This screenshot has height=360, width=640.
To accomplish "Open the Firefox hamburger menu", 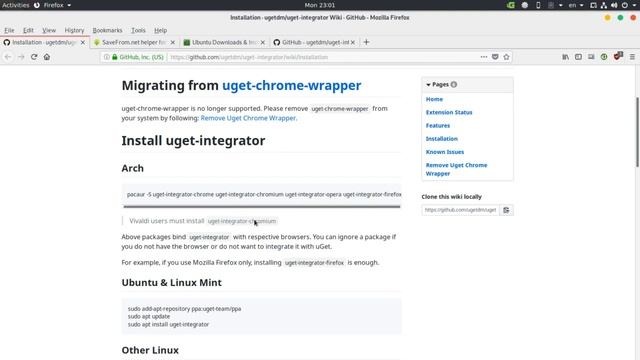I will (632, 57).
